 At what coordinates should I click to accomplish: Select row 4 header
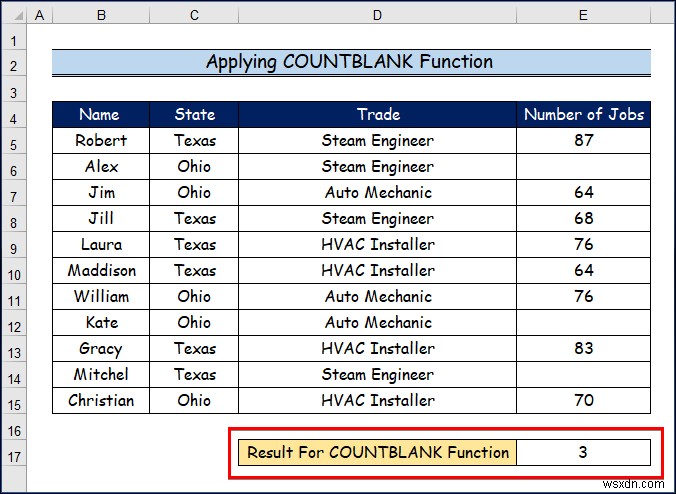(x=13, y=115)
